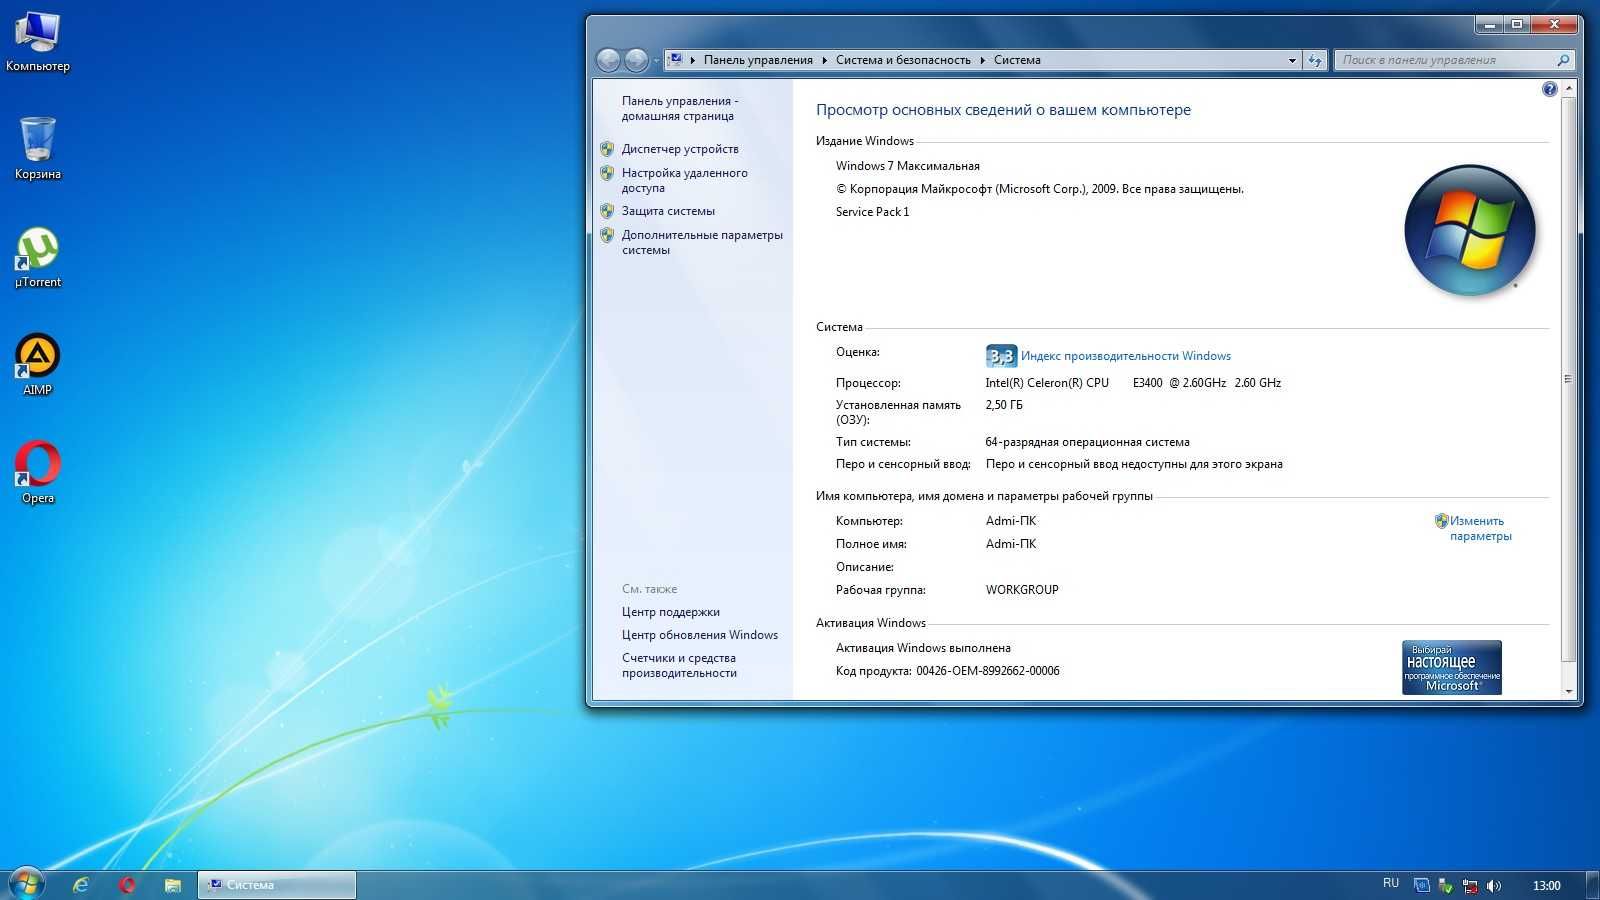This screenshot has width=1600, height=900.
Task: Click the 2,50 ГБ installed memory value
Action: (1004, 405)
